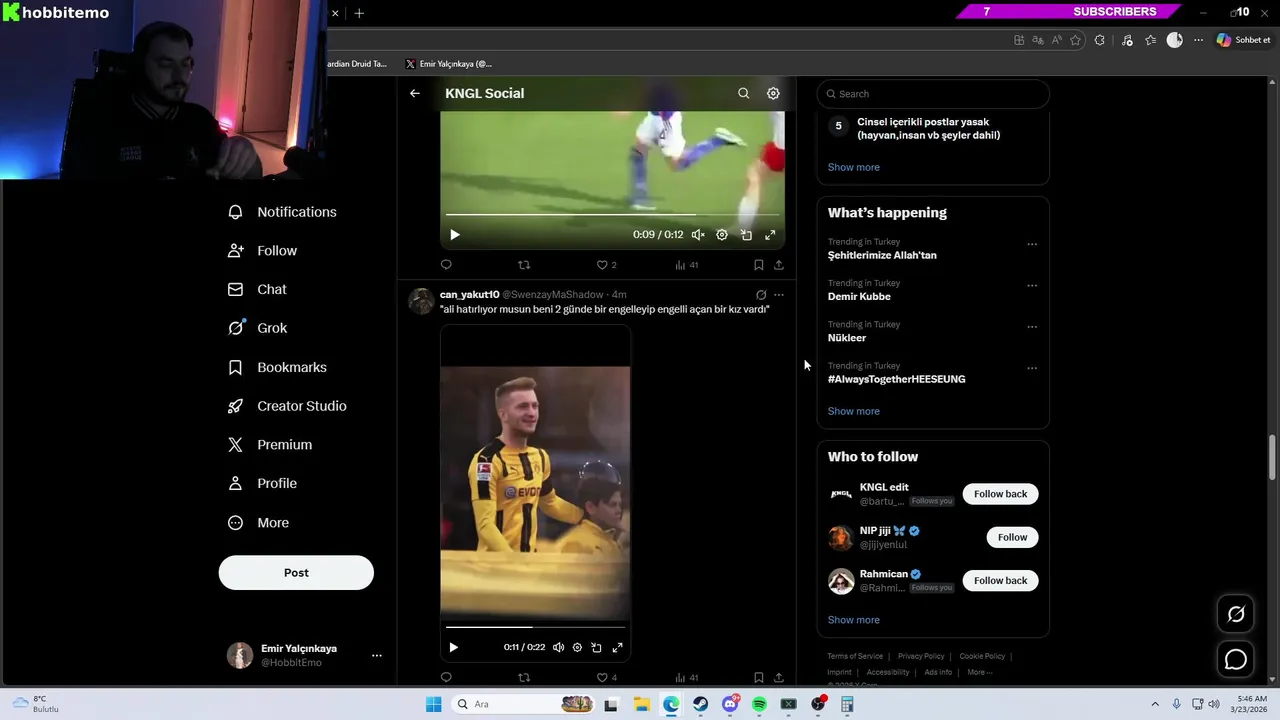This screenshot has width=1280, height=720.
Task: Open Creator Studio in the sidebar
Action: pos(288,406)
